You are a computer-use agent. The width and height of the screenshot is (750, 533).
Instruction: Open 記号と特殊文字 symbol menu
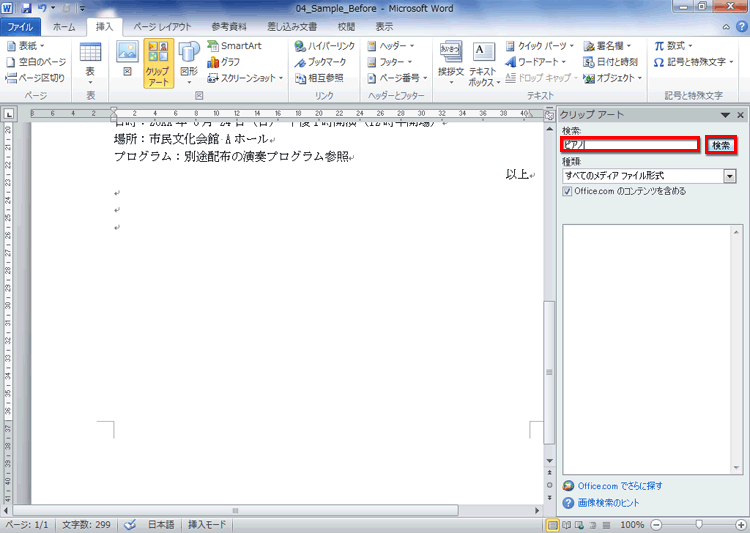point(694,62)
